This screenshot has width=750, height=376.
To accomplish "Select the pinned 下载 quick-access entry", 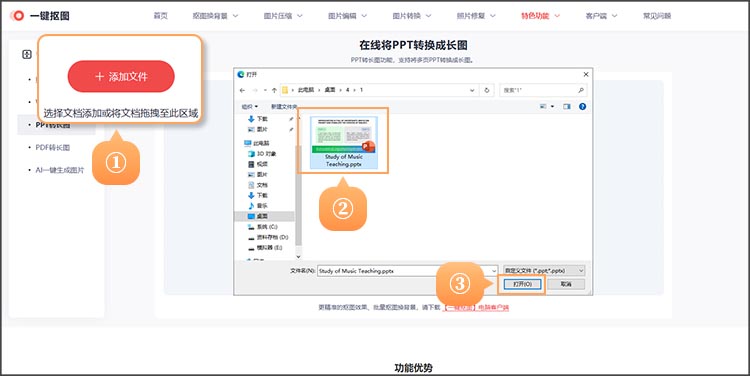I will (257, 119).
